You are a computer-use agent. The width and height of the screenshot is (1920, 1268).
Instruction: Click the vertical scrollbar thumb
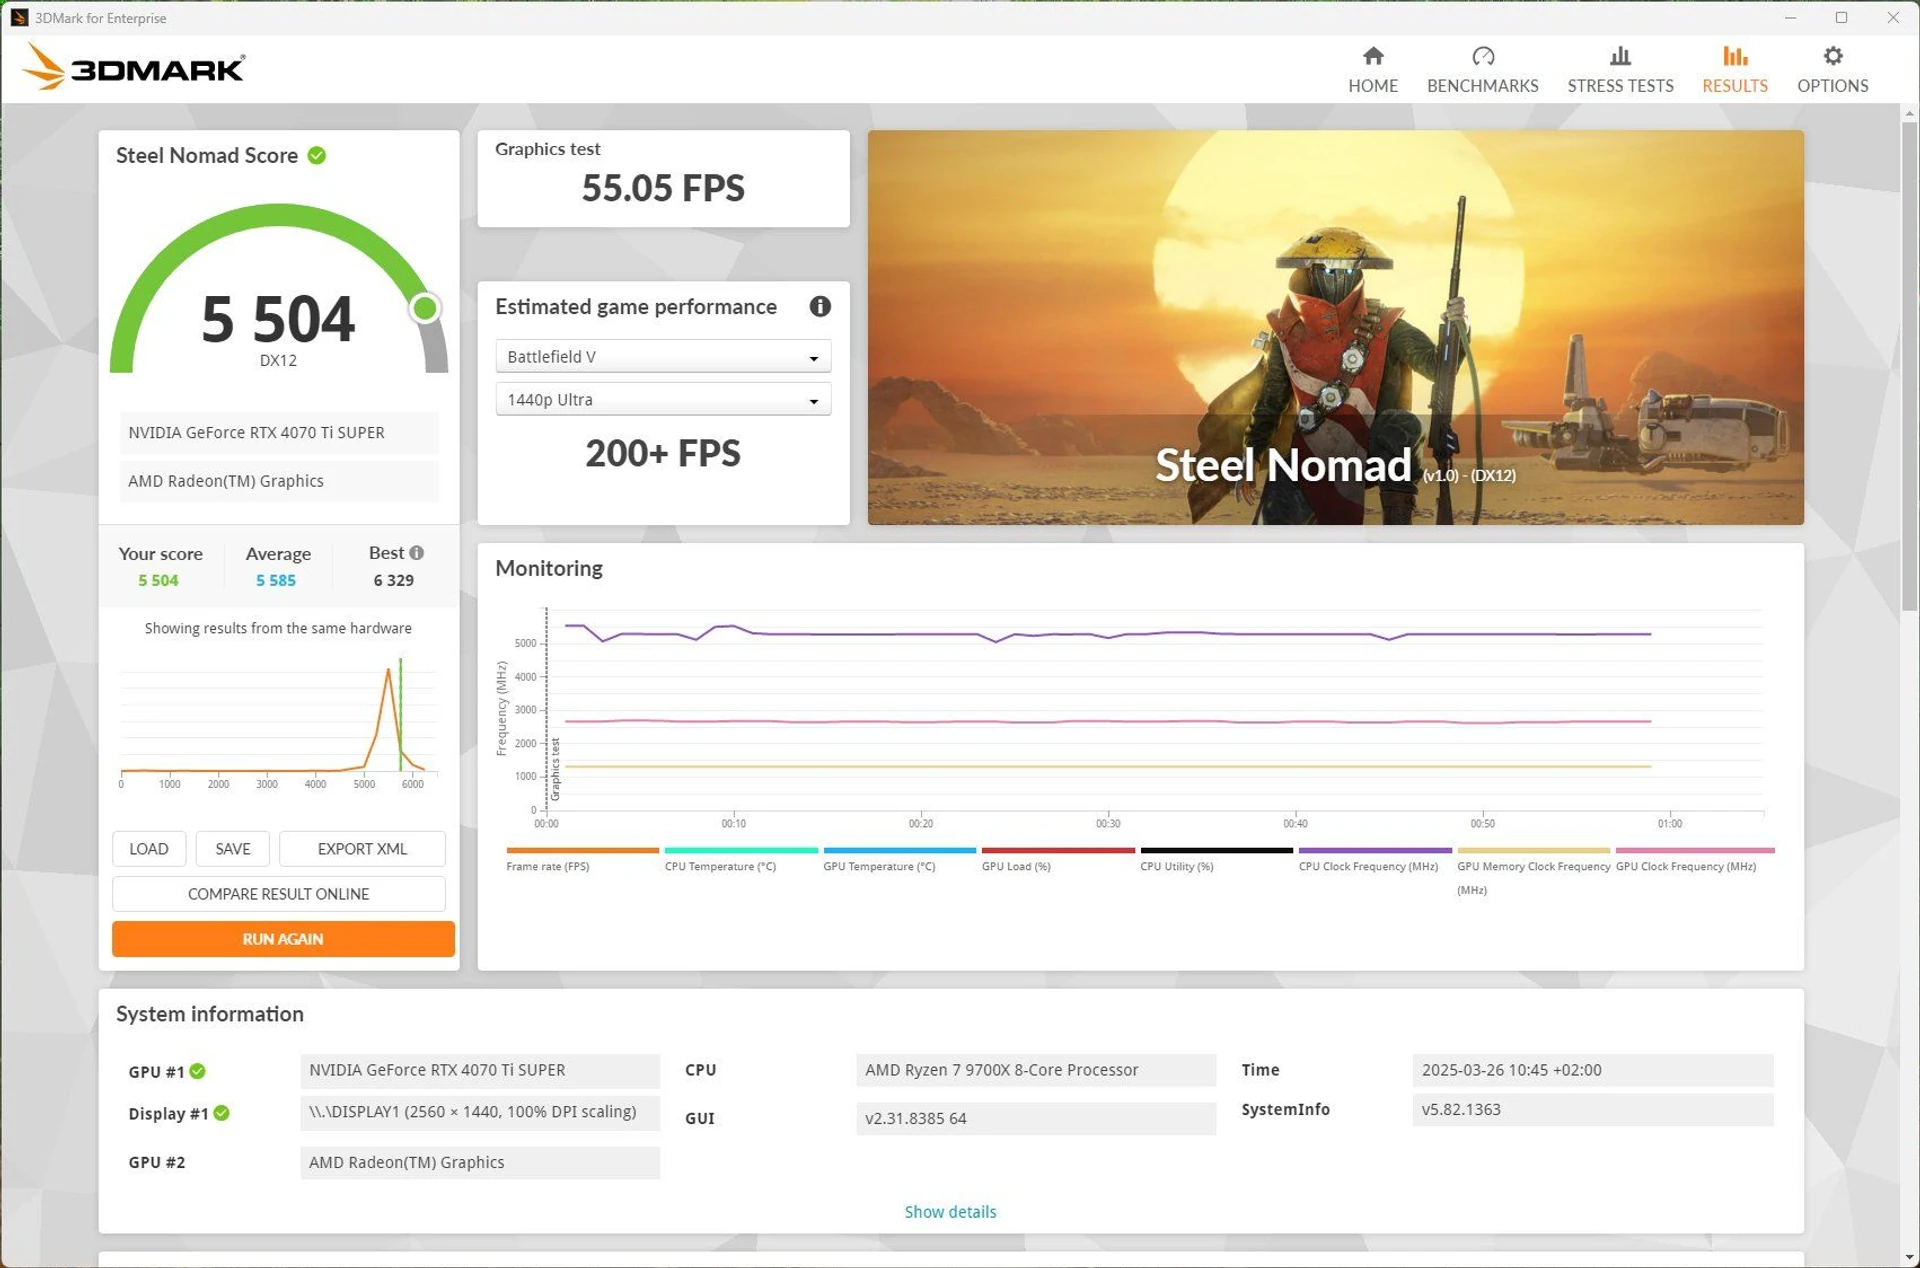(x=1909, y=365)
